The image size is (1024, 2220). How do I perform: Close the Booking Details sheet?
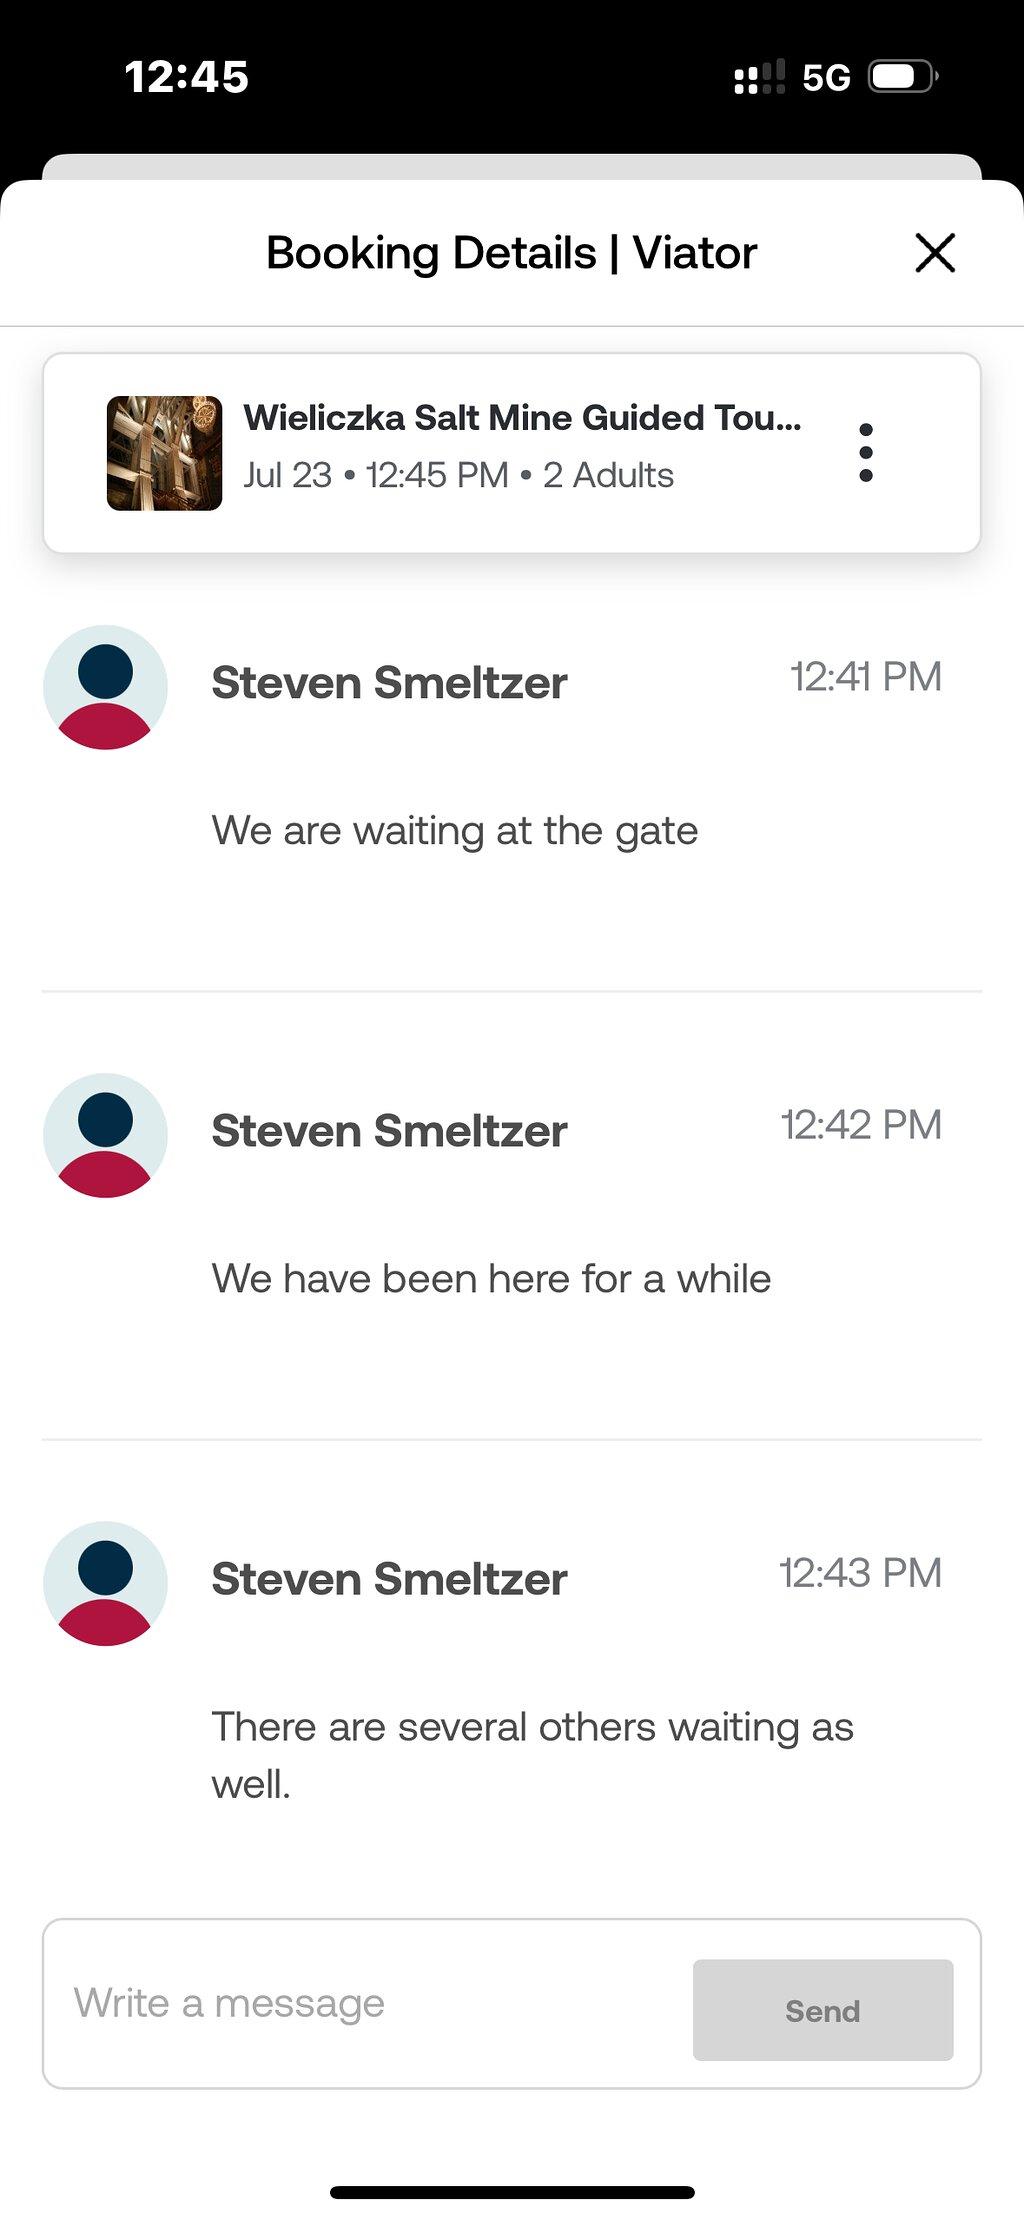(935, 252)
